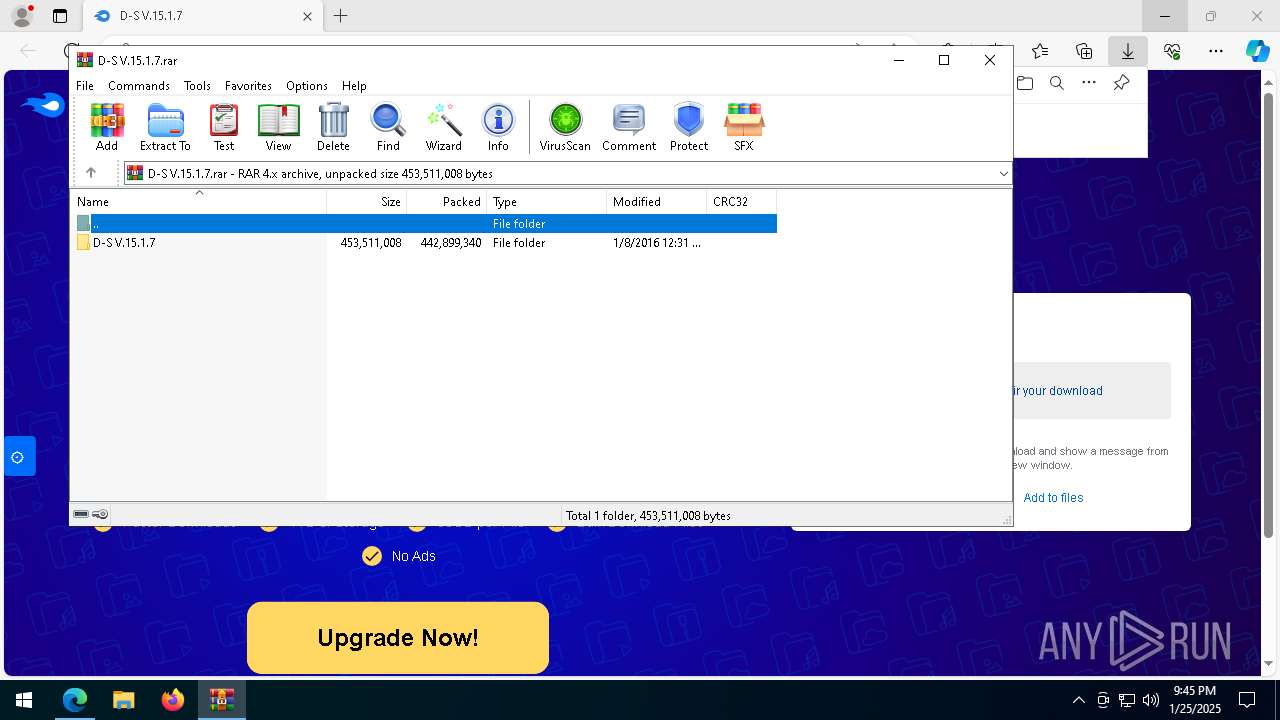Open the Comment tool
The height and width of the screenshot is (720, 1280).
tap(629, 127)
